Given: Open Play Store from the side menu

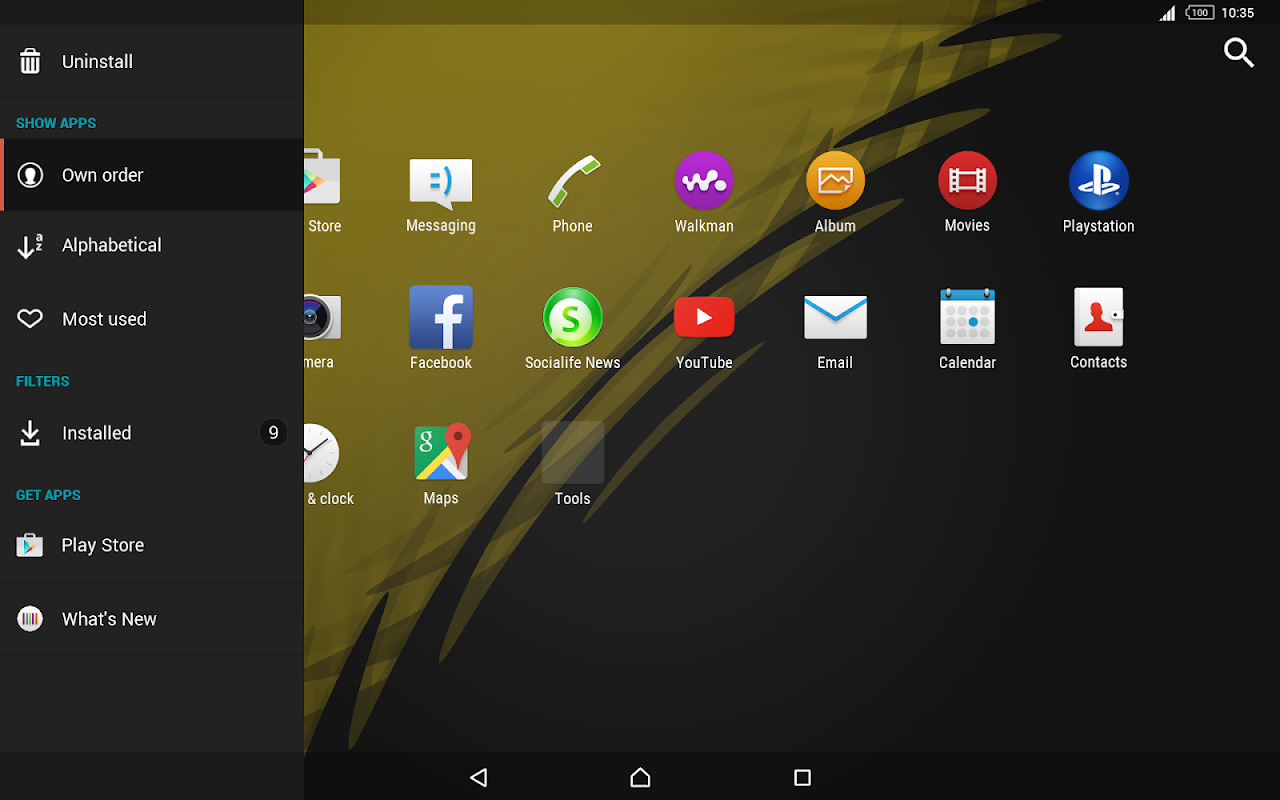Looking at the screenshot, I should pos(152,545).
